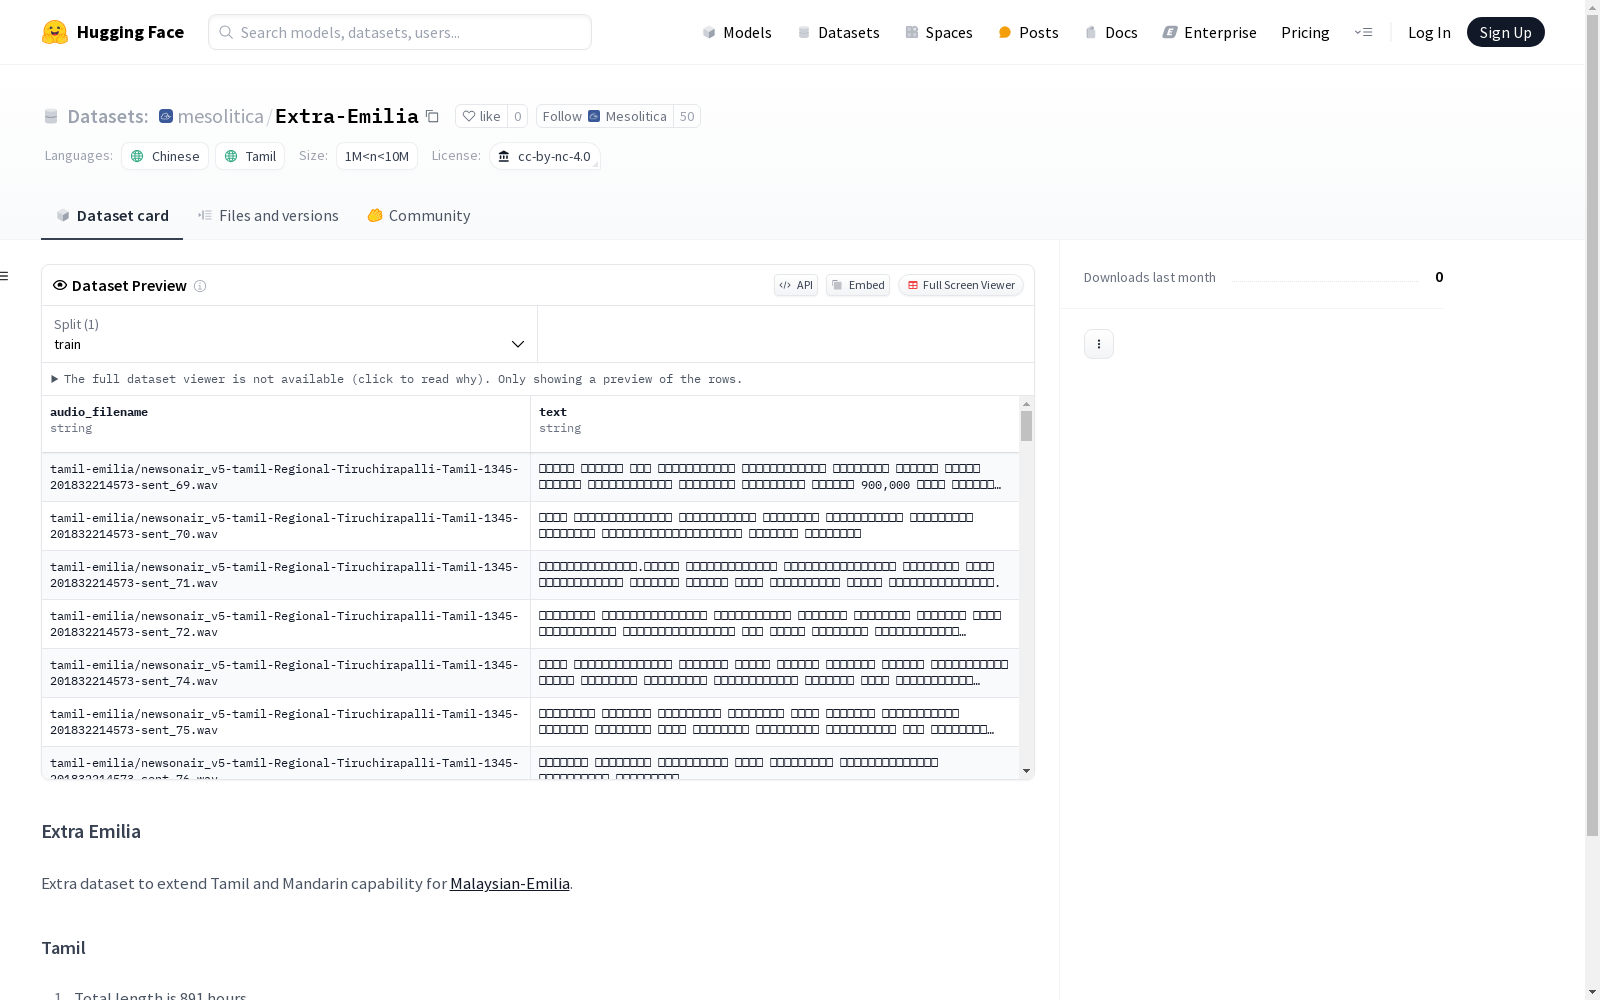Click the Downloads last month label
This screenshot has height=1000, width=1600.
1150,277
